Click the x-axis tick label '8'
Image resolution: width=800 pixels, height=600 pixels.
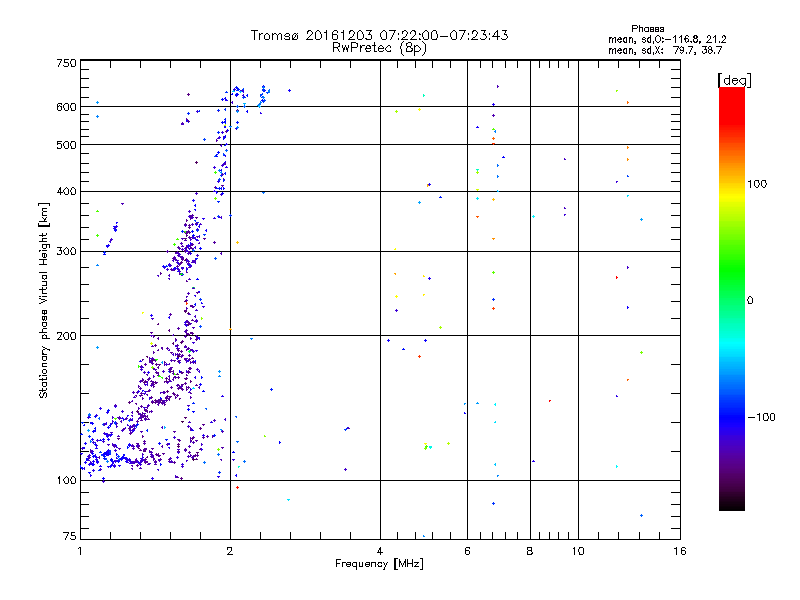pyautogui.click(x=530, y=551)
